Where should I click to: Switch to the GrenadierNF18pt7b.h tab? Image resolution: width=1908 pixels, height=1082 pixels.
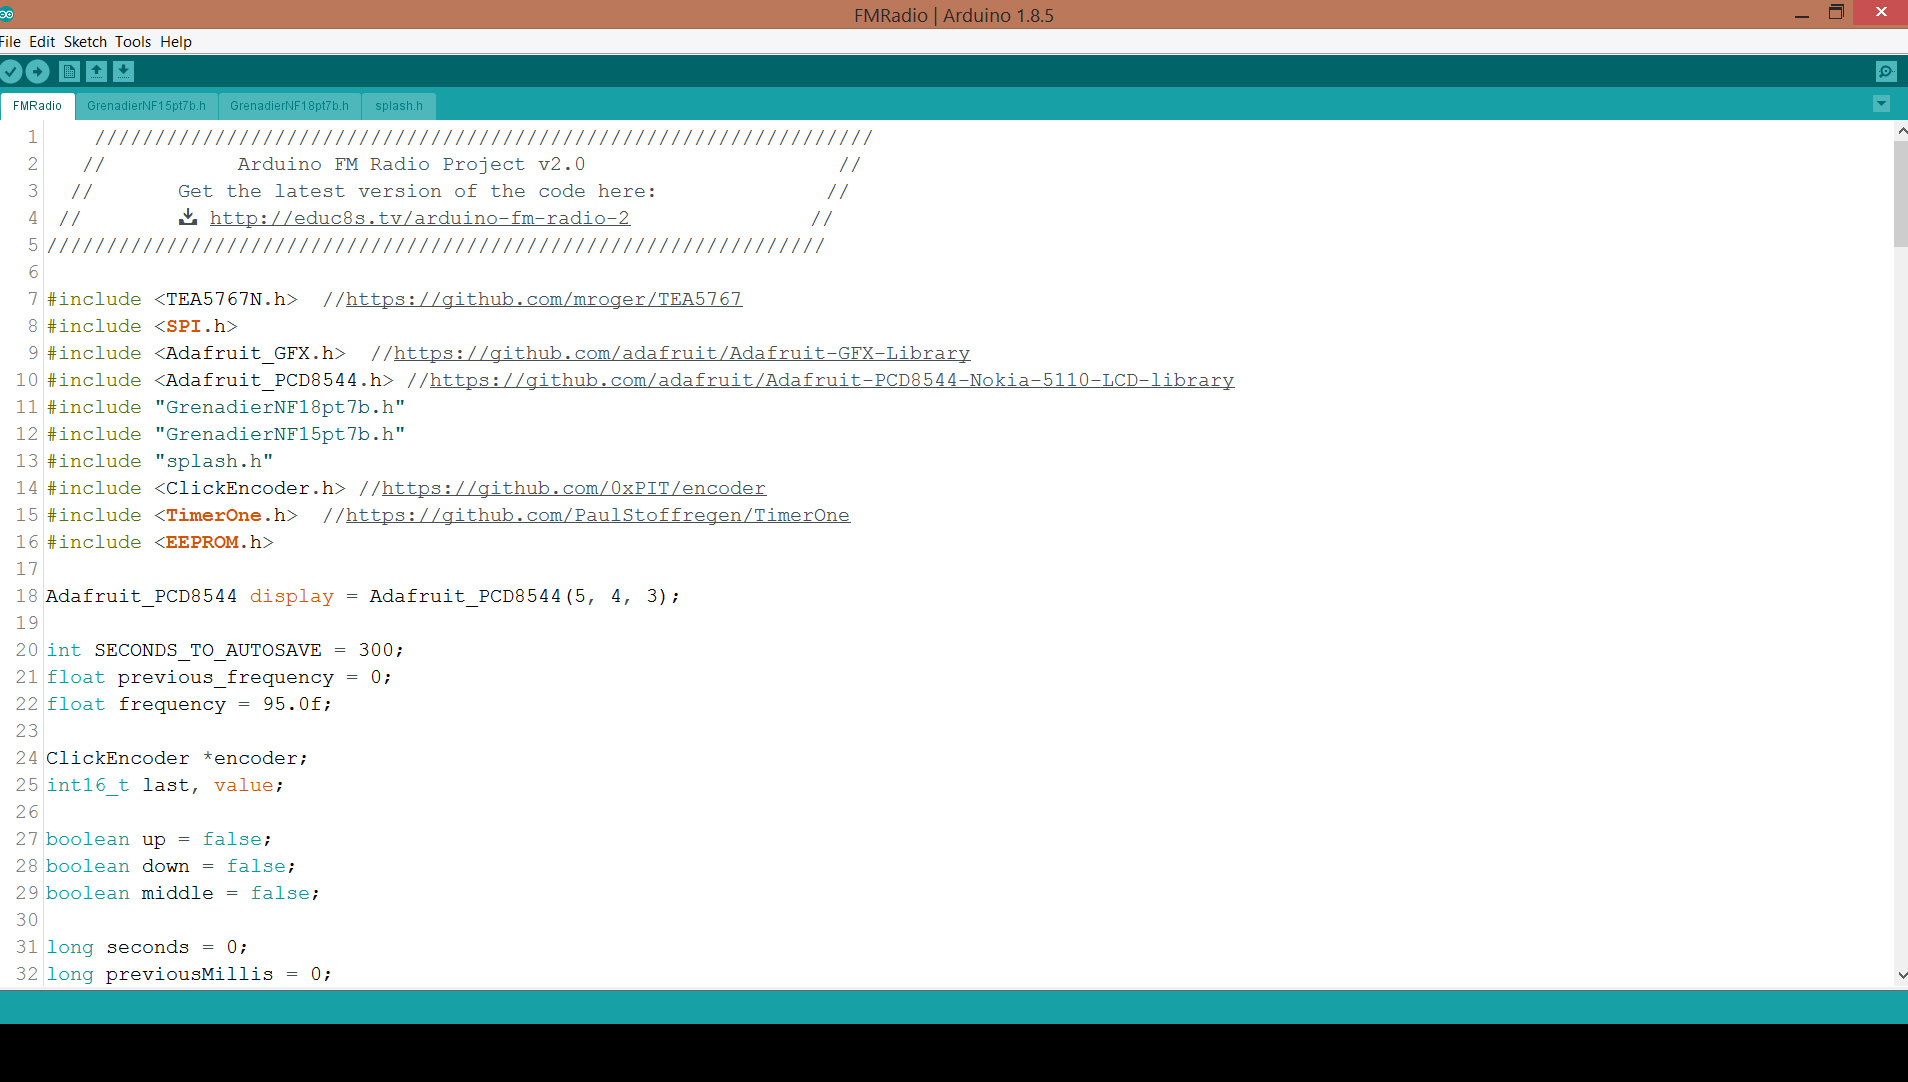point(289,106)
